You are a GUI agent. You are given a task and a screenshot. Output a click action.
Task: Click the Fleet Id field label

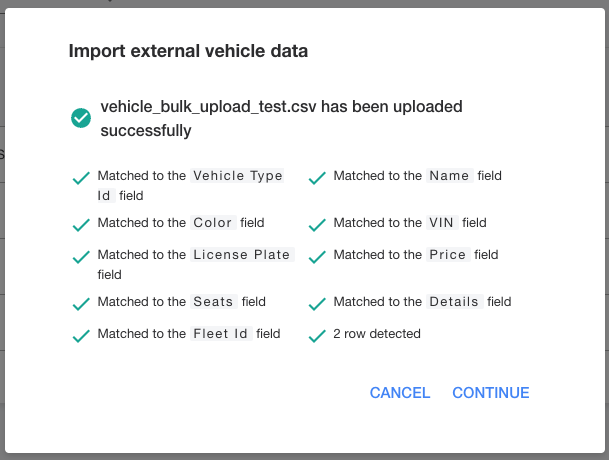(221, 333)
